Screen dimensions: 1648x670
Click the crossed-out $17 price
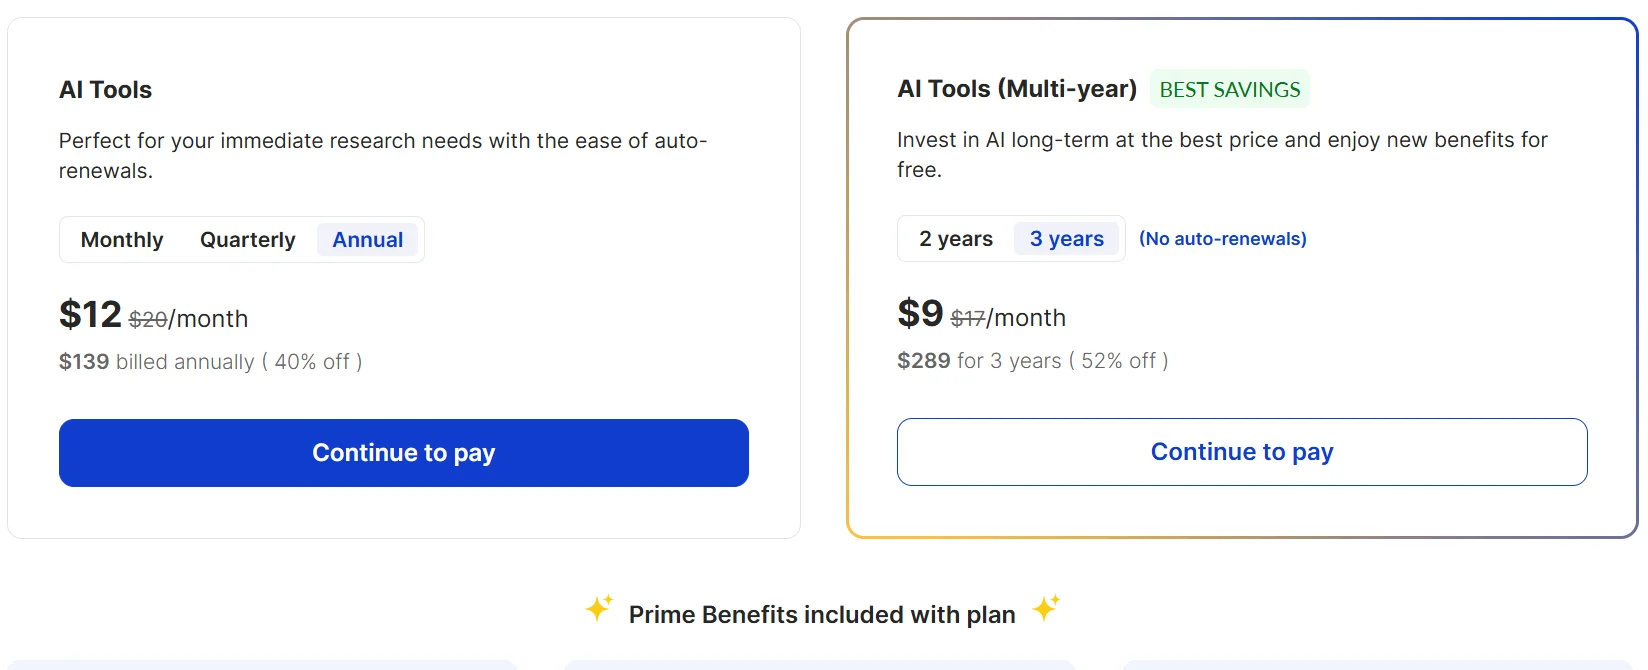coord(967,318)
